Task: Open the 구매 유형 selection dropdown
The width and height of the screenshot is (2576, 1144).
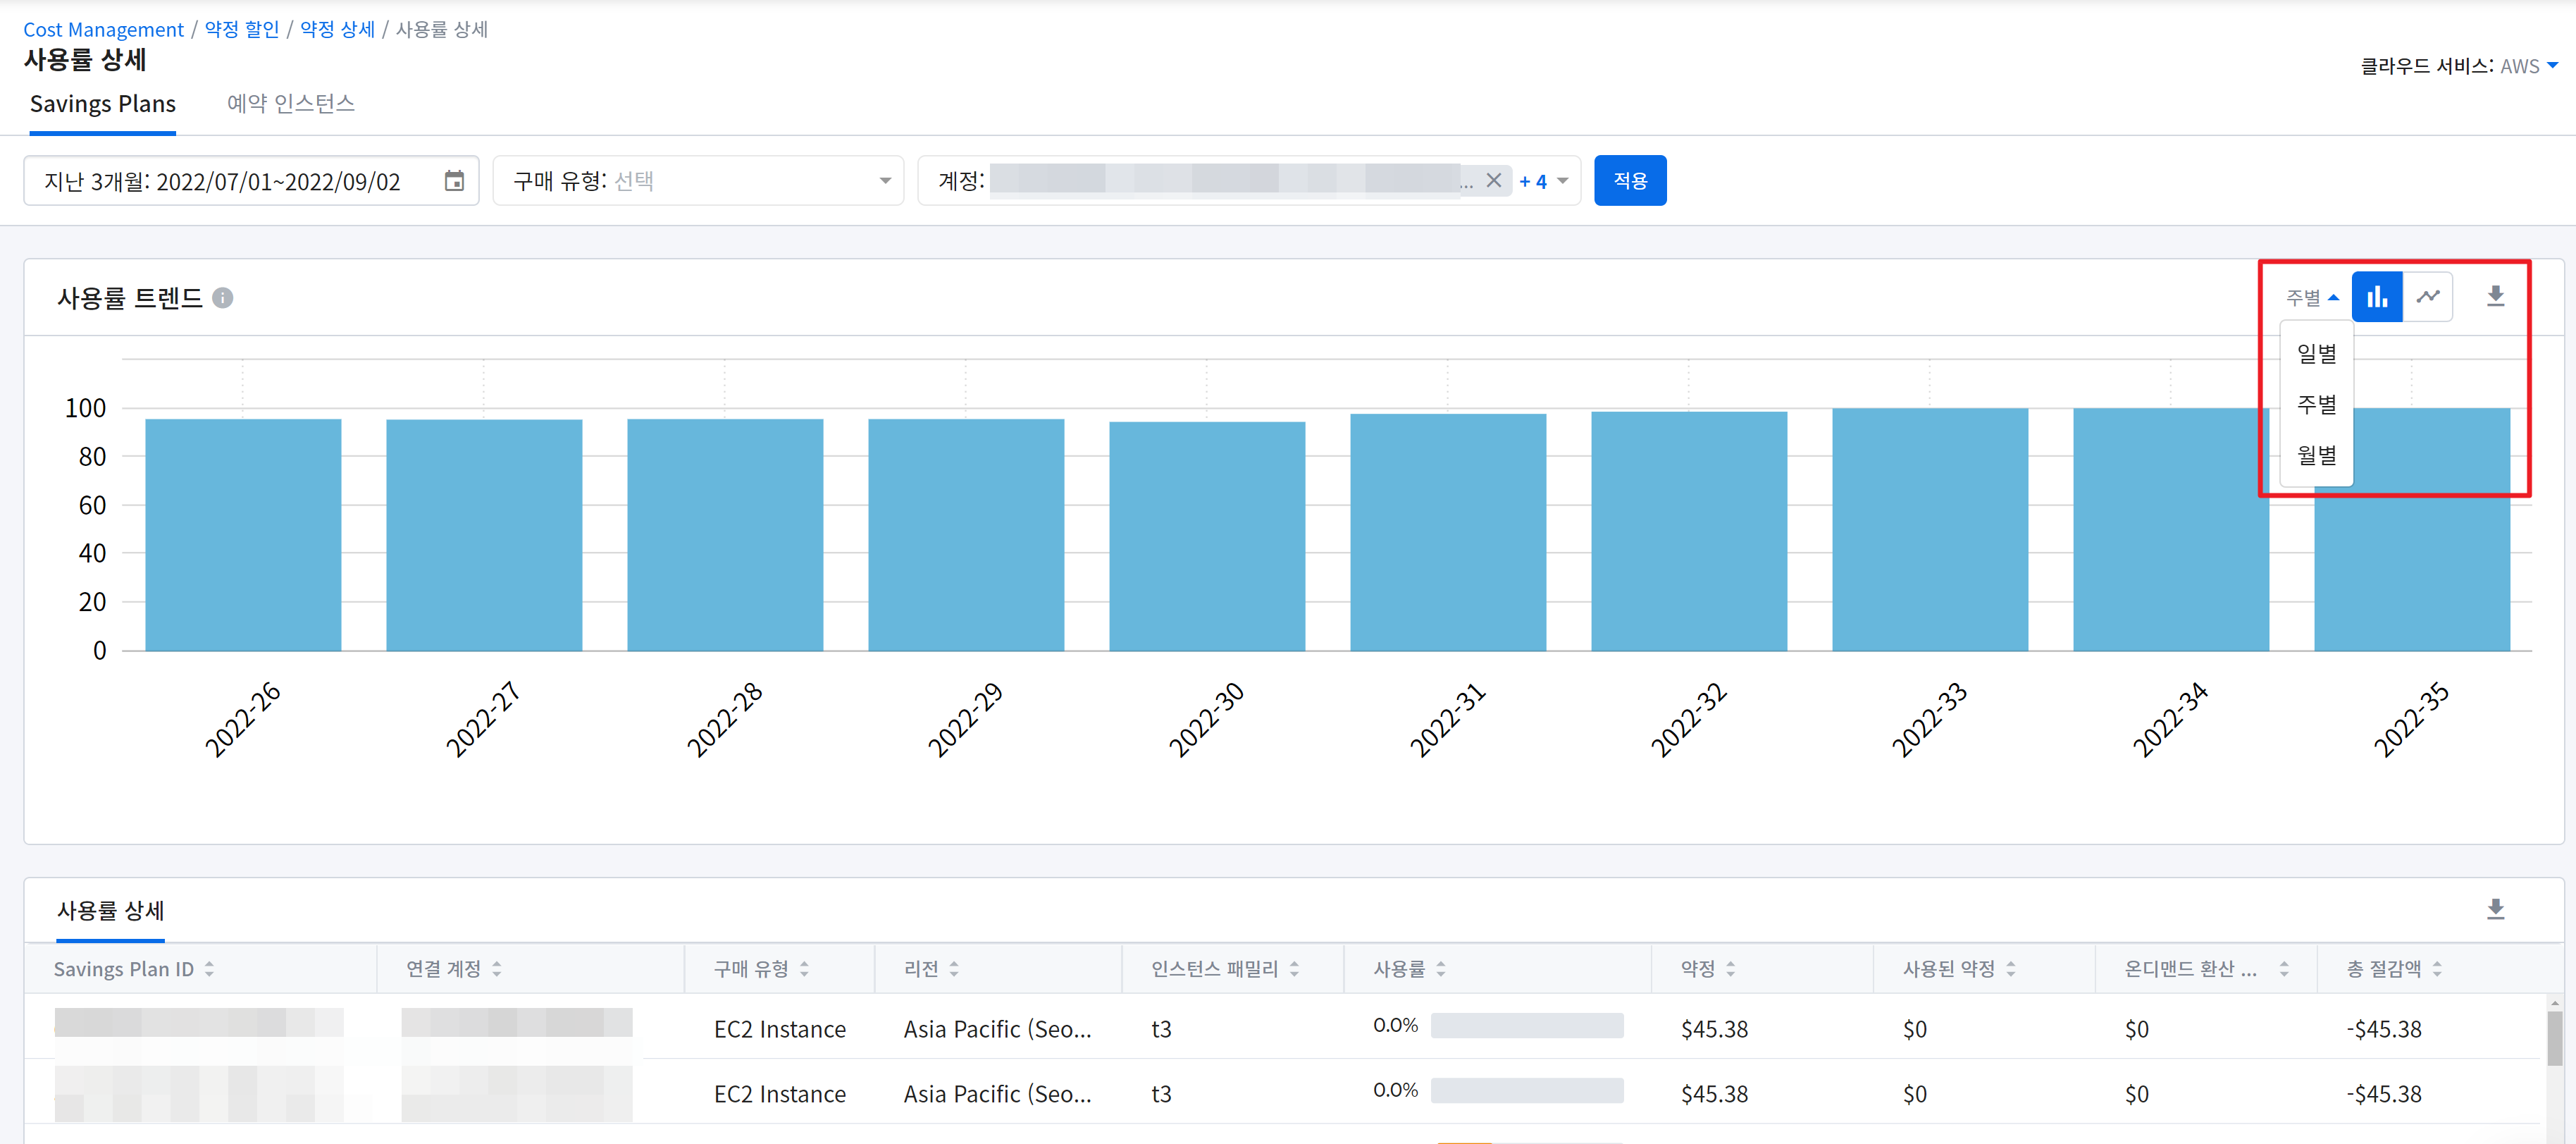Action: coord(698,181)
